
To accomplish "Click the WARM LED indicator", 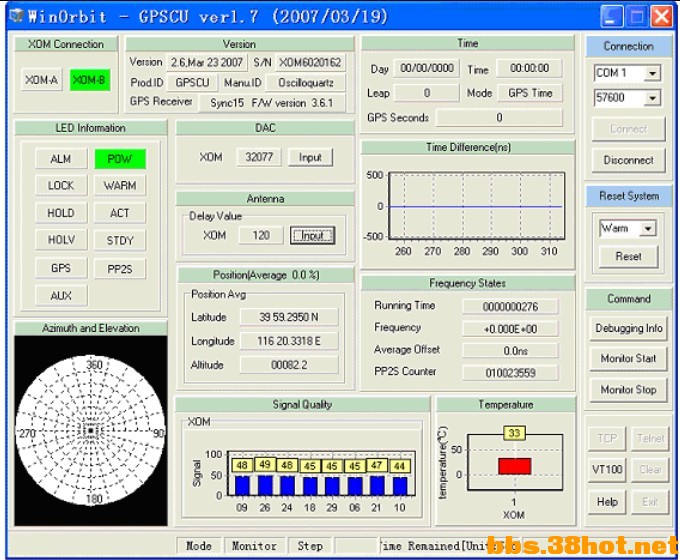I will (x=120, y=186).
